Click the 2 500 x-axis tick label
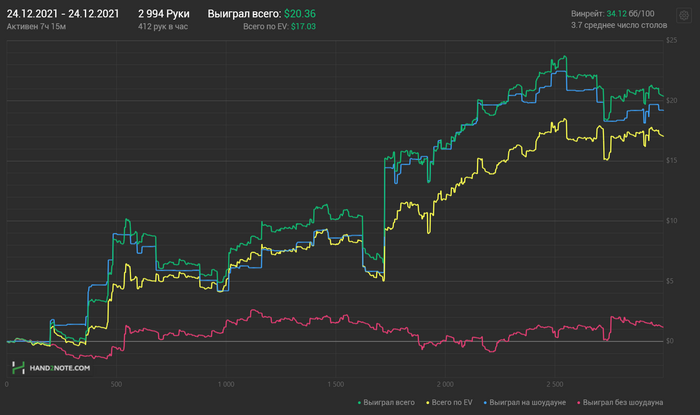Image resolution: width=700 pixels, height=415 pixels. [x=554, y=384]
